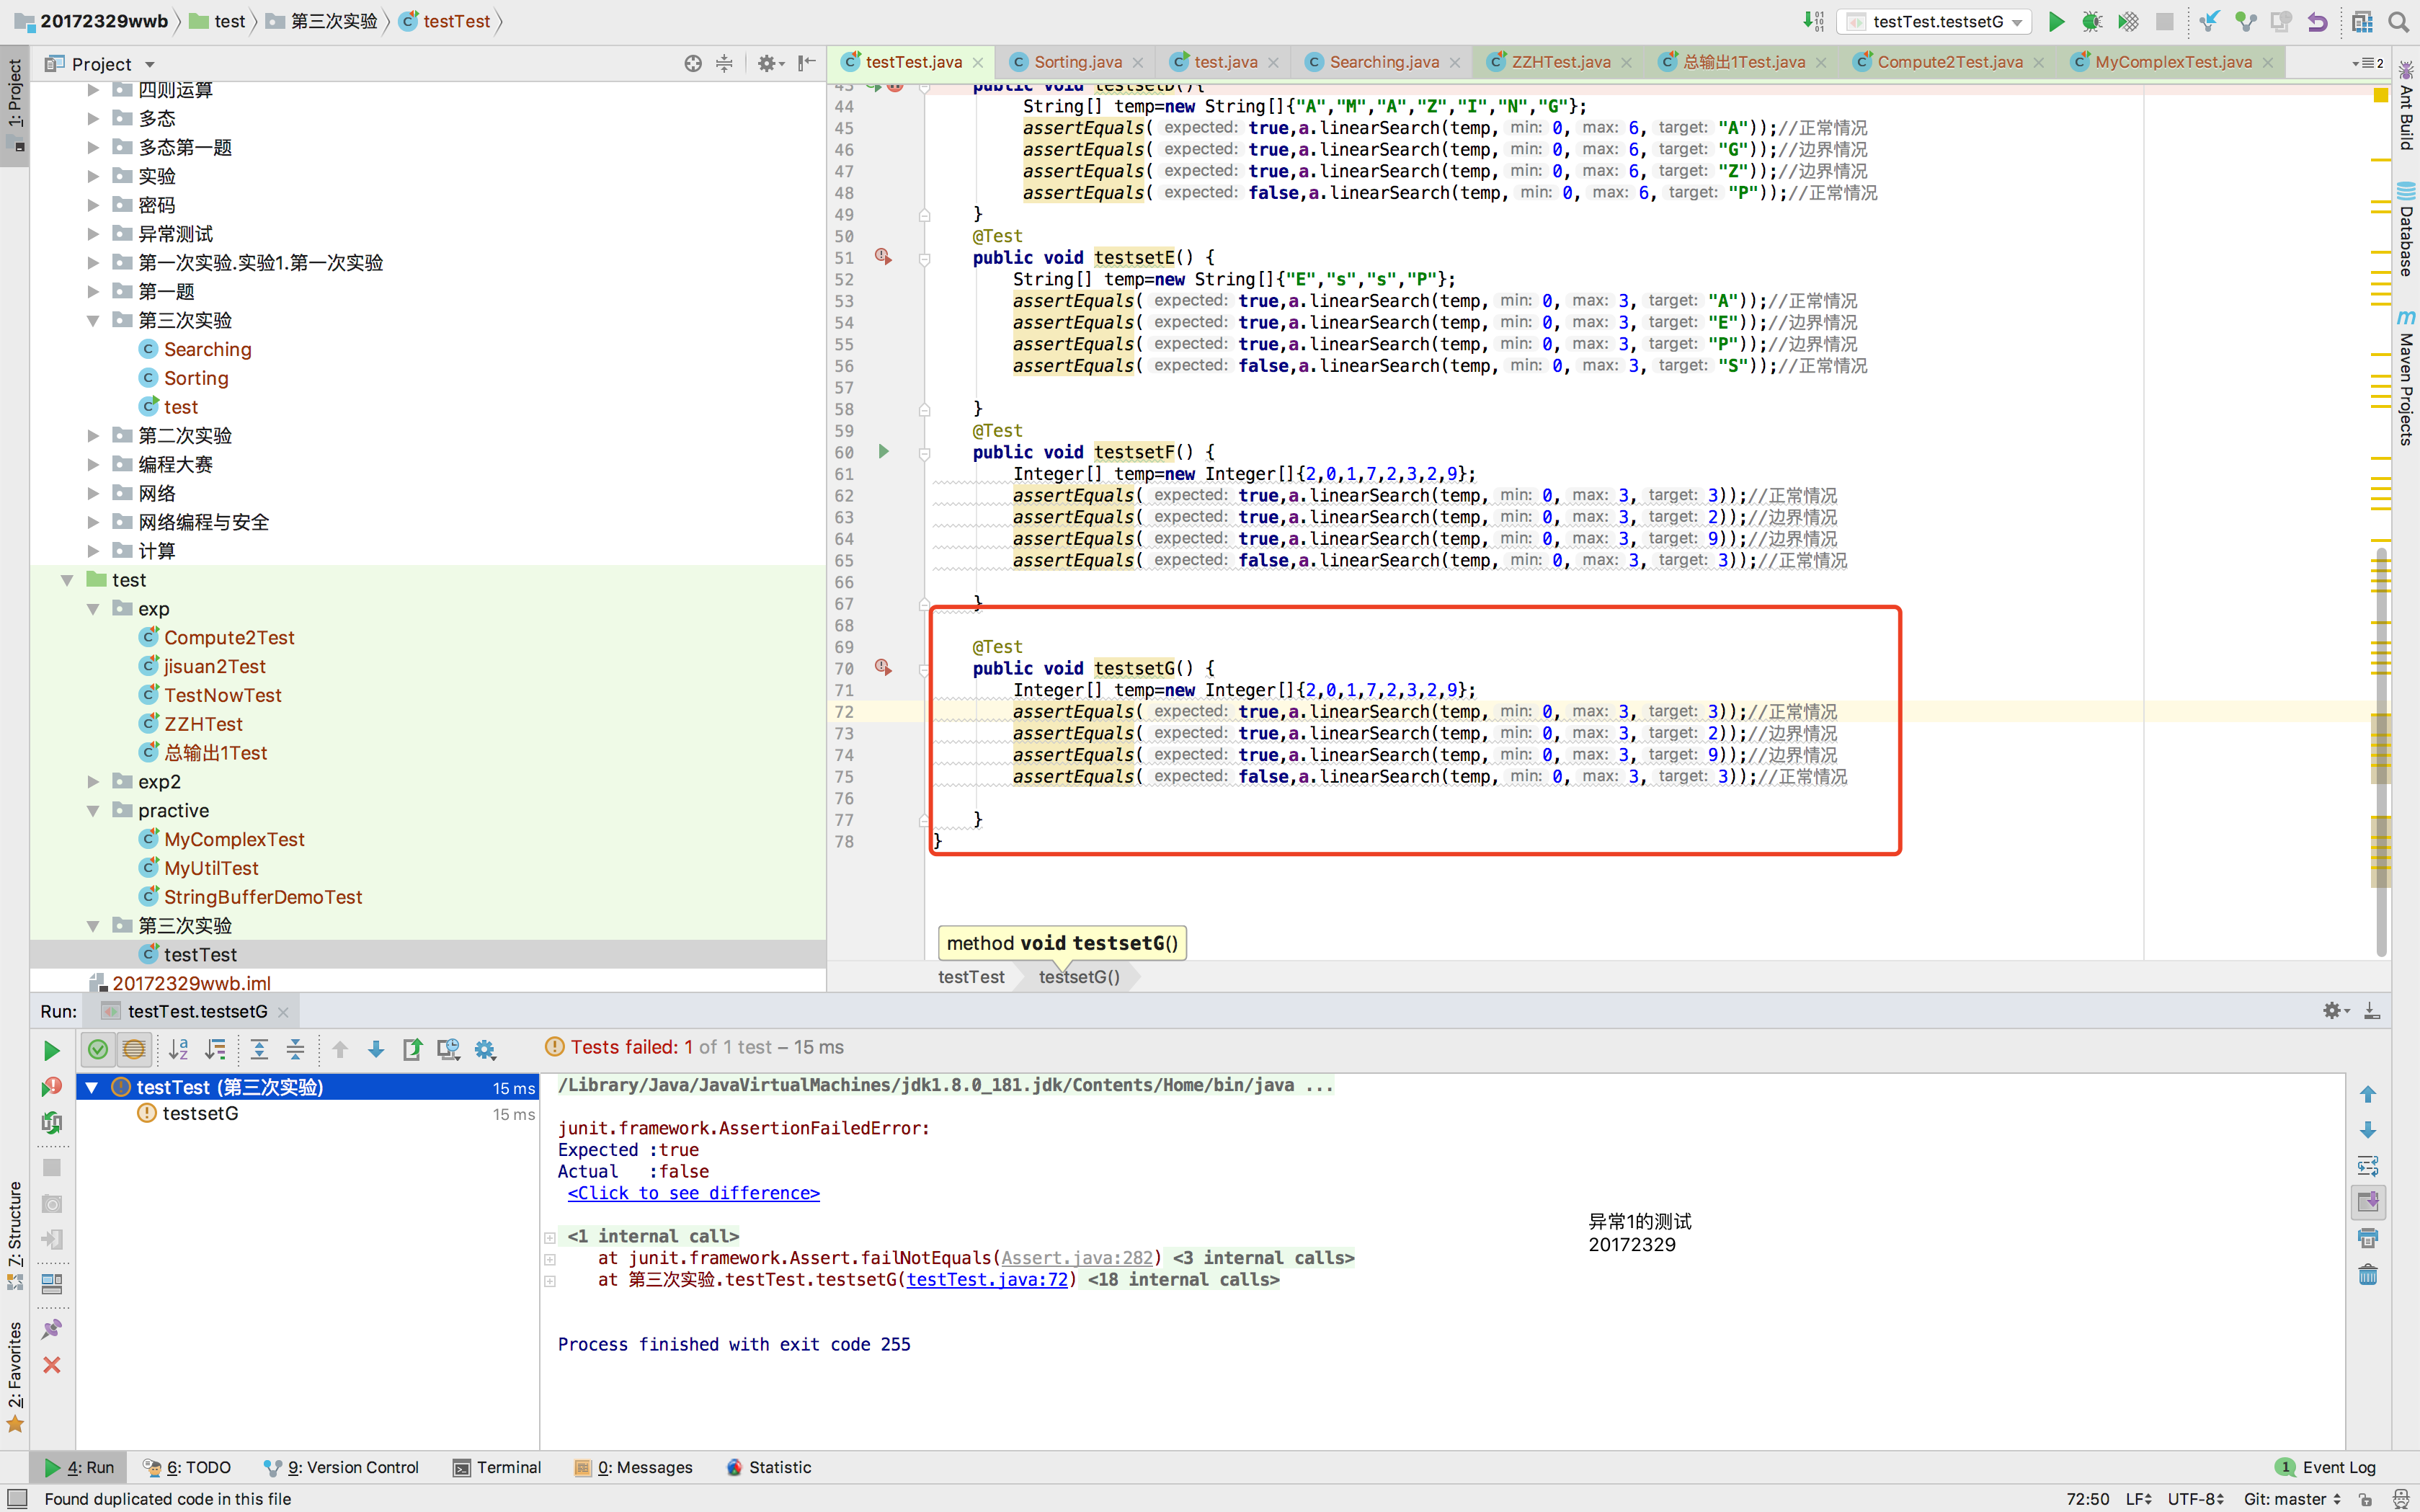Collapse all nodes in the Project panel
Screen dimensions: 2420x1512
pyautogui.click(x=724, y=64)
